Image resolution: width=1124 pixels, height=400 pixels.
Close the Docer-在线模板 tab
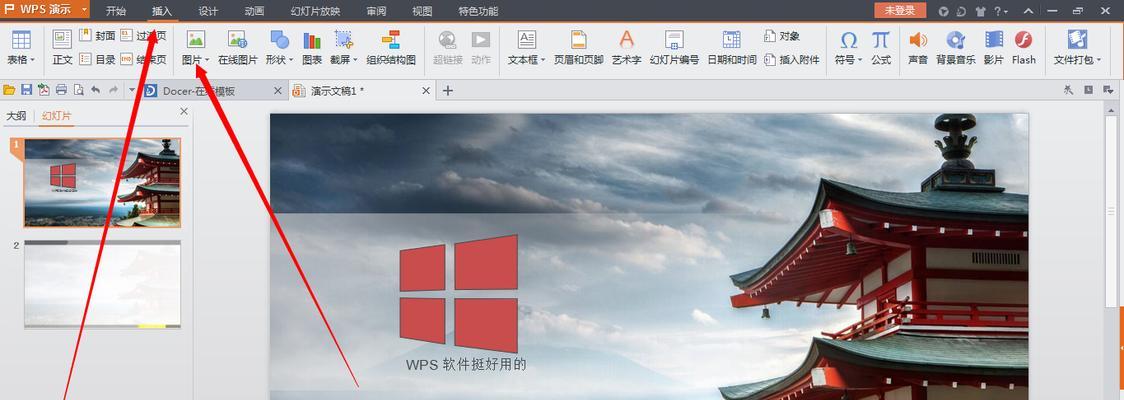pyautogui.click(x=278, y=90)
